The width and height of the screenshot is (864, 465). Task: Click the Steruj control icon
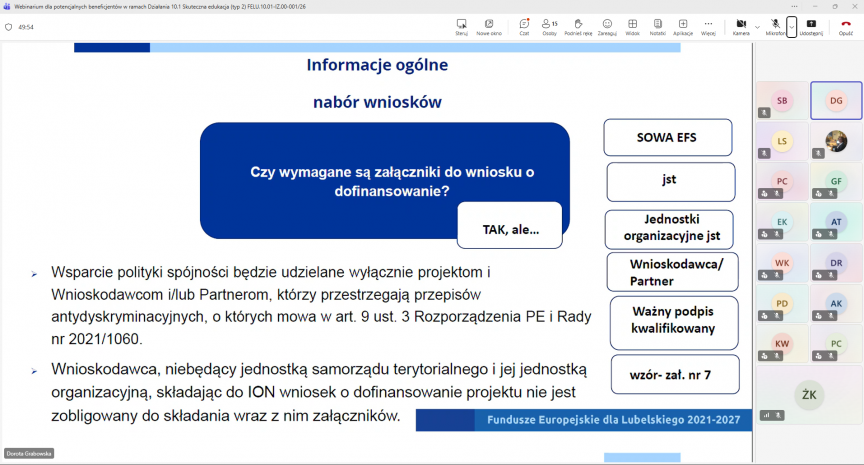click(461, 26)
